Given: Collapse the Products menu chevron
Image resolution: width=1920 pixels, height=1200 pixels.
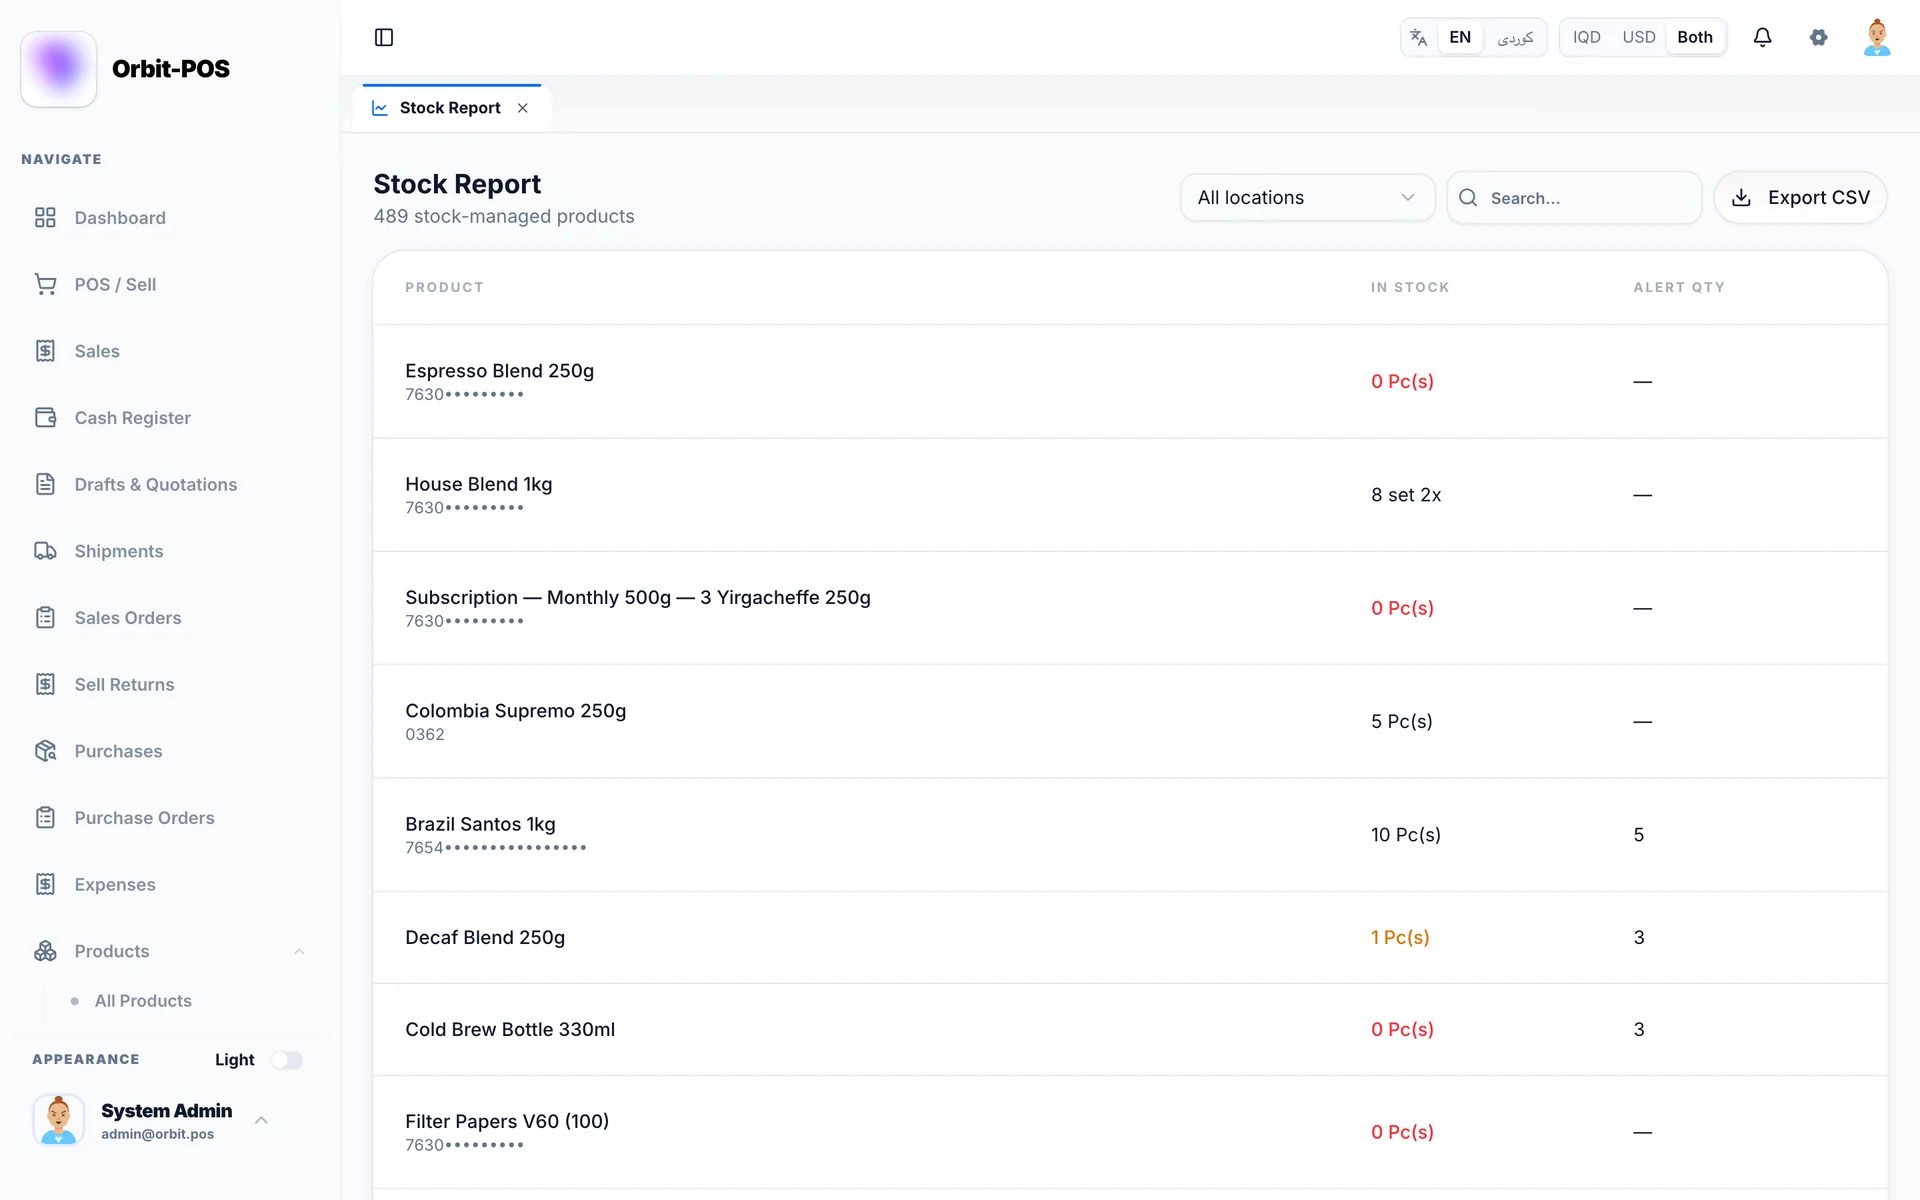Looking at the screenshot, I should [299, 951].
